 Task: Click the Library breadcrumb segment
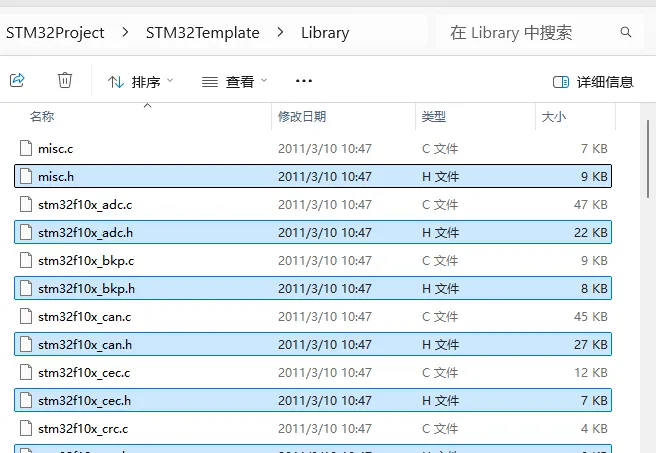click(325, 33)
